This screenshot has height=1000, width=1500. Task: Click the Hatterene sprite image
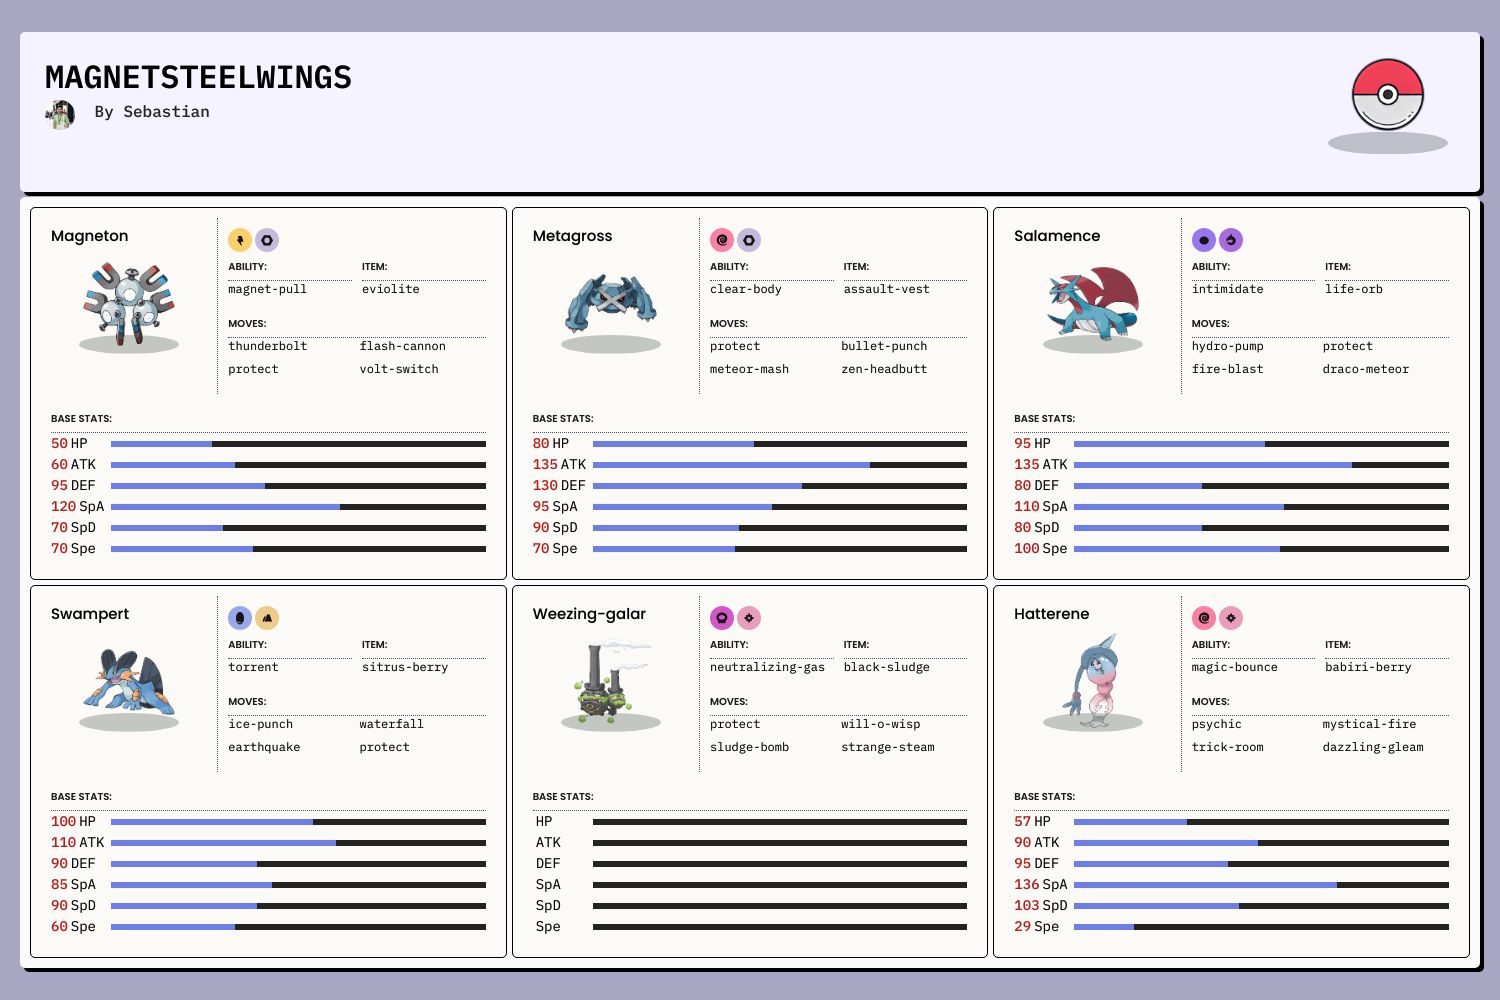pyautogui.click(x=1092, y=680)
